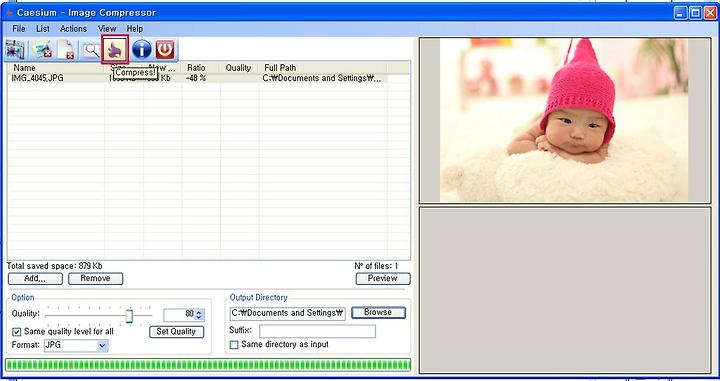Click the Output Directory path field
The width and height of the screenshot is (720, 381).
(x=287, y=314)
